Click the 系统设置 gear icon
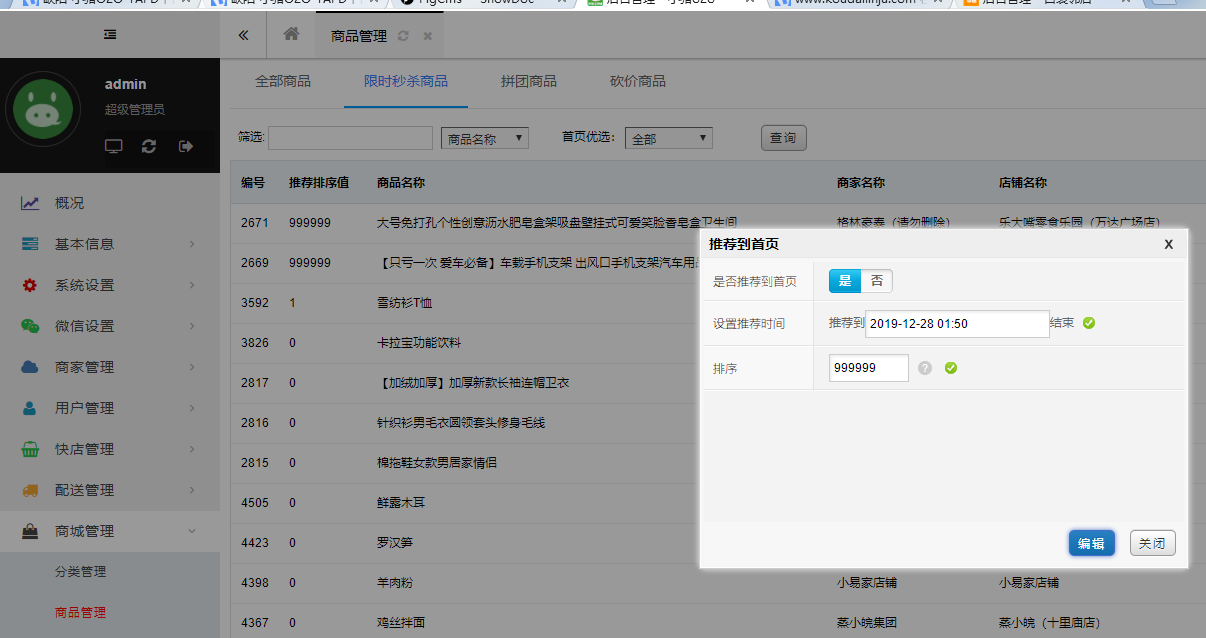Viewport: 1206px width, 638px height. tap(30, 285)
